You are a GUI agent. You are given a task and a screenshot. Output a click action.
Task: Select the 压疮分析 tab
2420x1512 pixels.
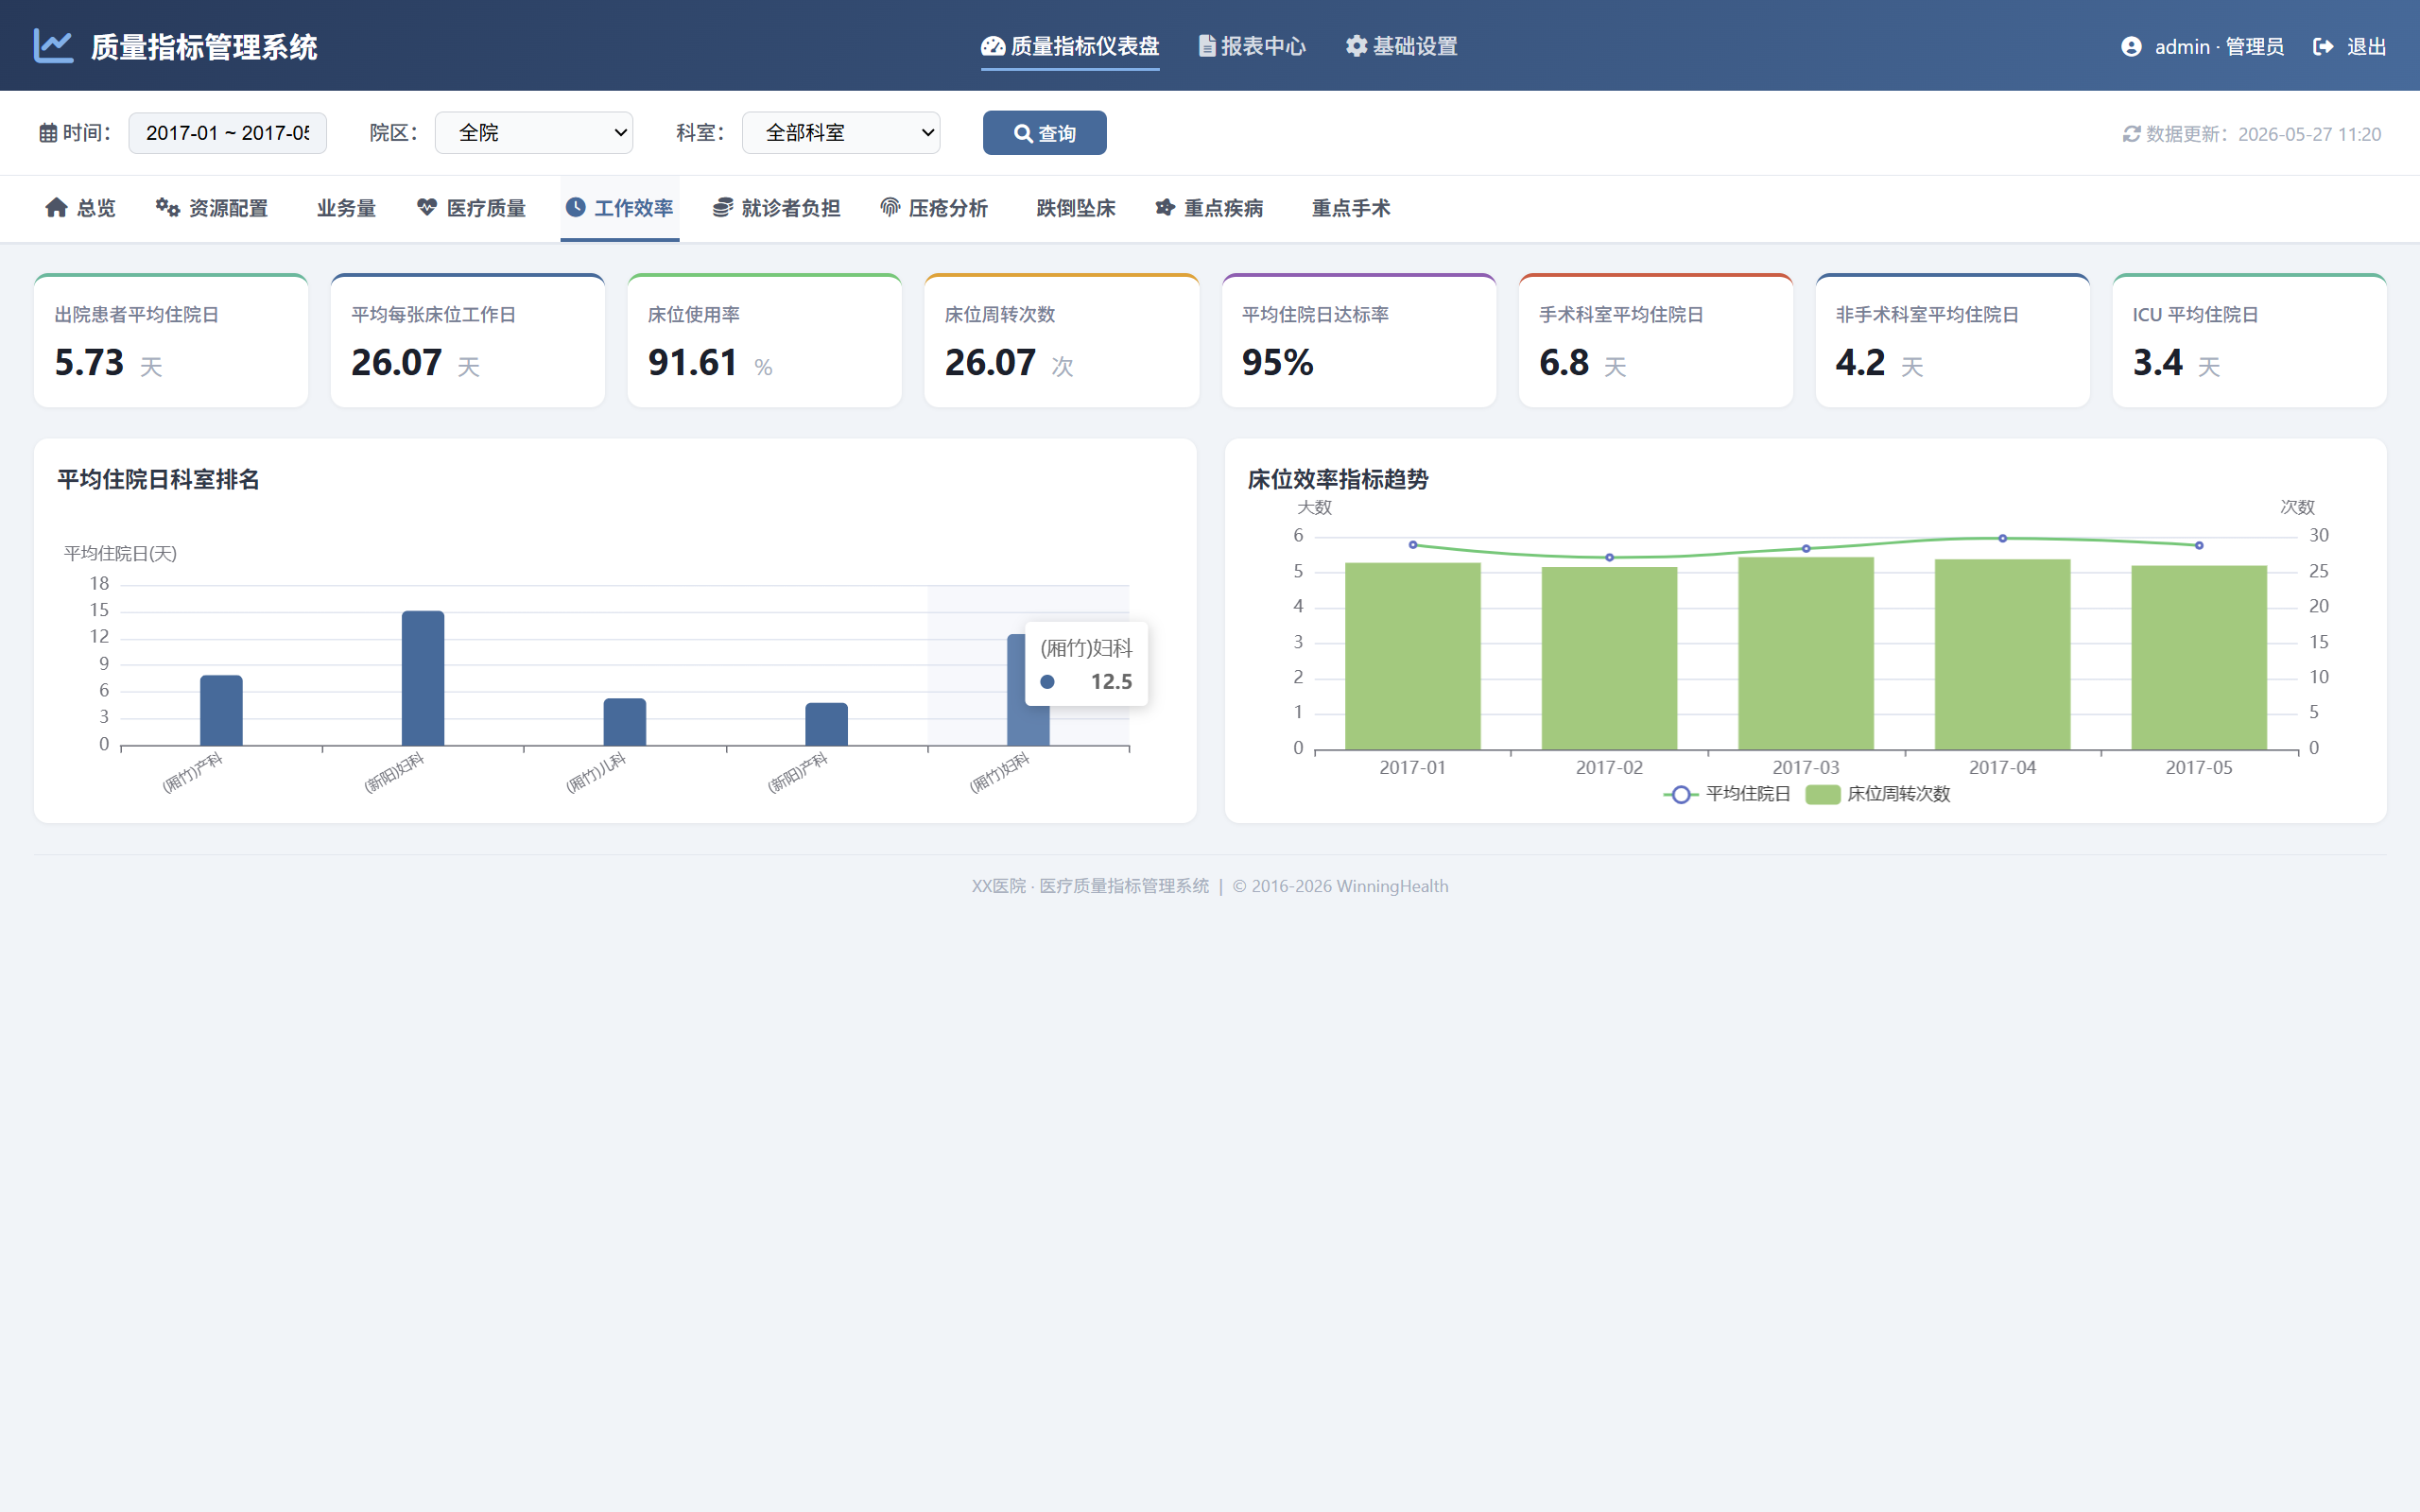click(934, 208)
